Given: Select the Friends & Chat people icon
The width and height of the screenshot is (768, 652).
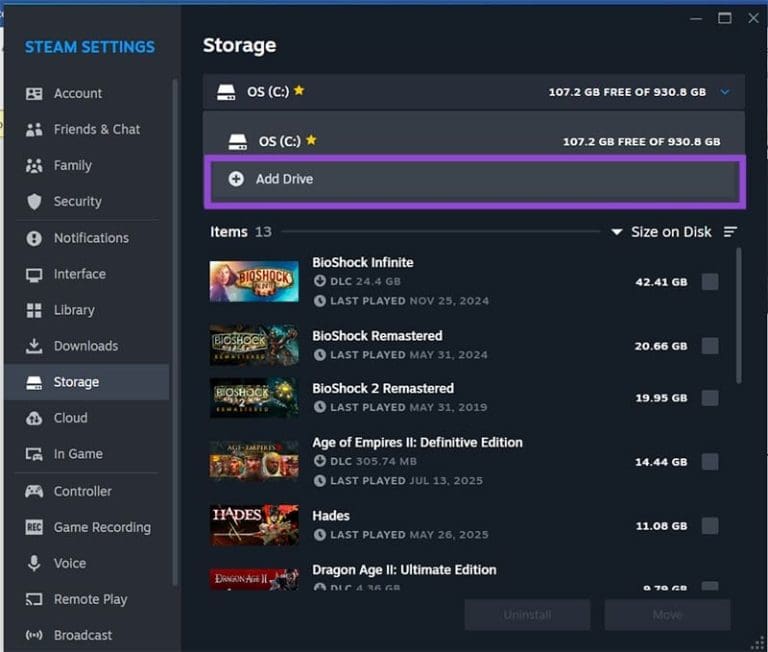Looking at the screenshot, I should point(34,129).
